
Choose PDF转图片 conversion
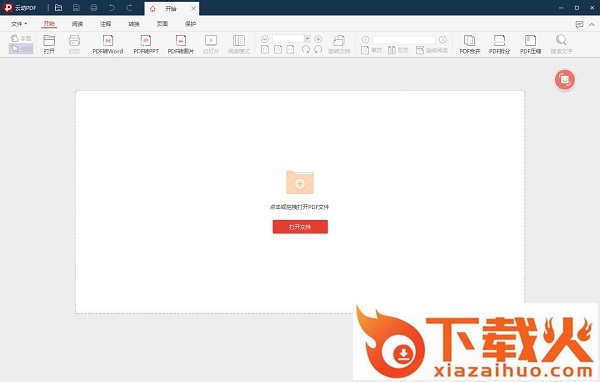(181, 44)
